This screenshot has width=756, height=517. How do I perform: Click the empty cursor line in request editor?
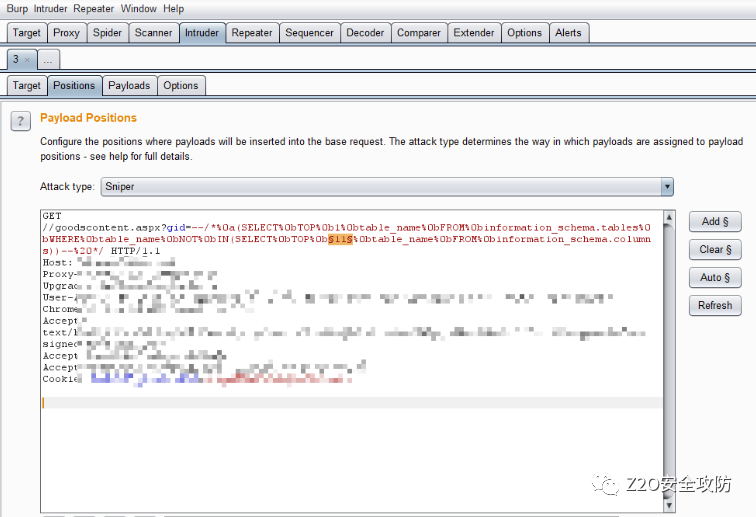[352, 403]
